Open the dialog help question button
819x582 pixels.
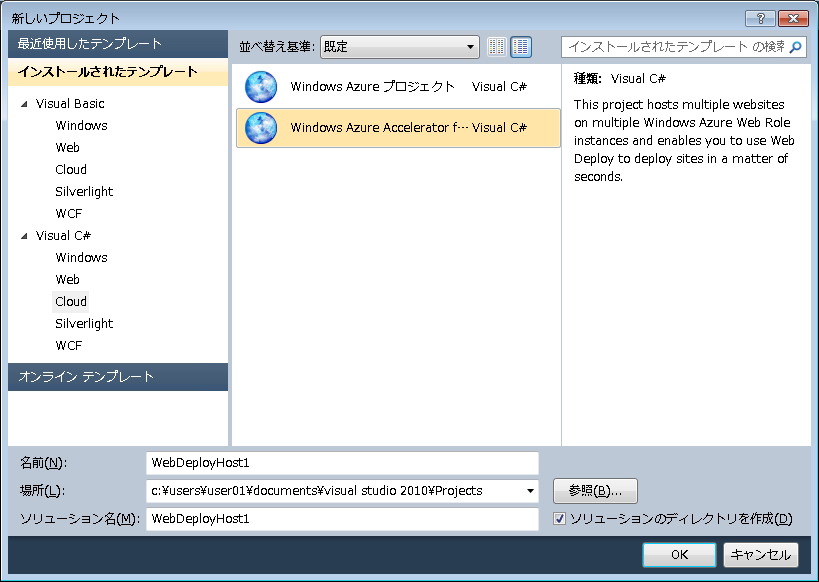[760, 18]
